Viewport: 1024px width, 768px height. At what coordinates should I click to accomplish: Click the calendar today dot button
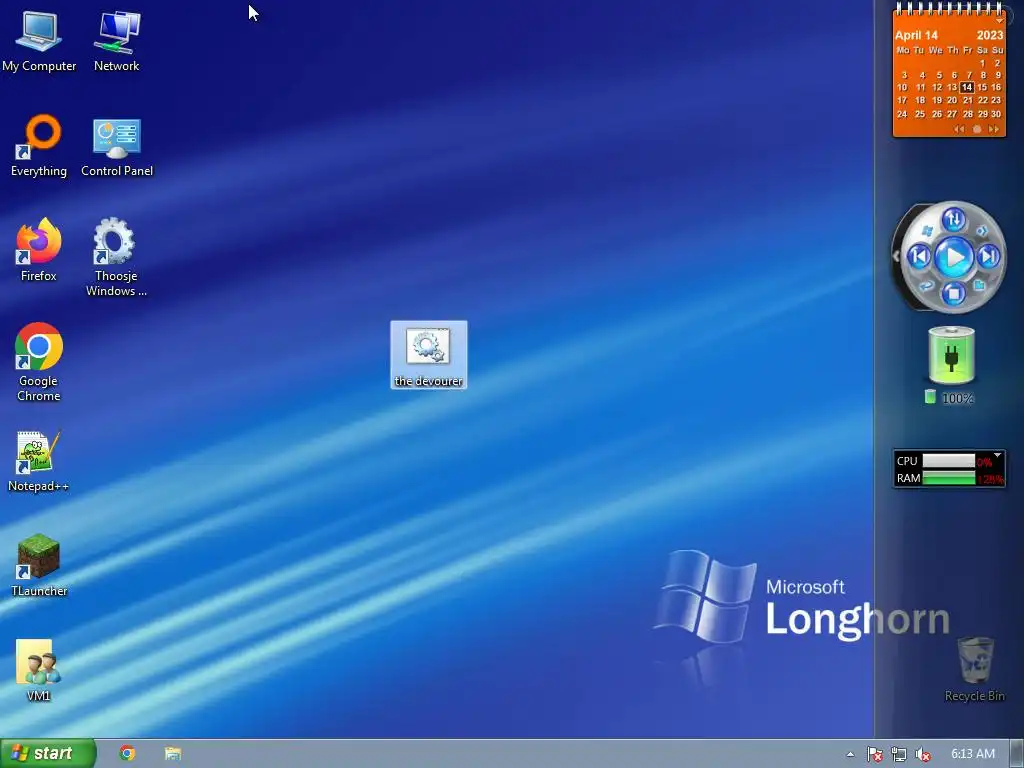[977, 129]
